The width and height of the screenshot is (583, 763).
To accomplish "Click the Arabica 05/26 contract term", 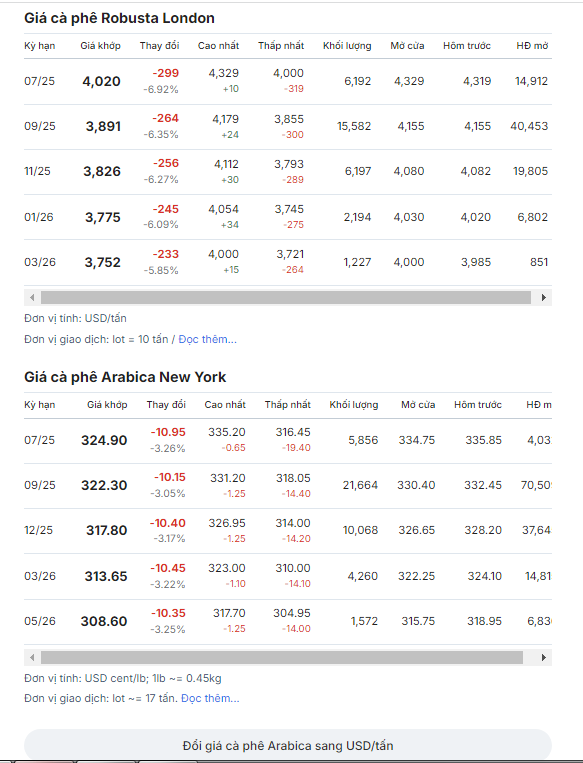I will tap(40, 621).
